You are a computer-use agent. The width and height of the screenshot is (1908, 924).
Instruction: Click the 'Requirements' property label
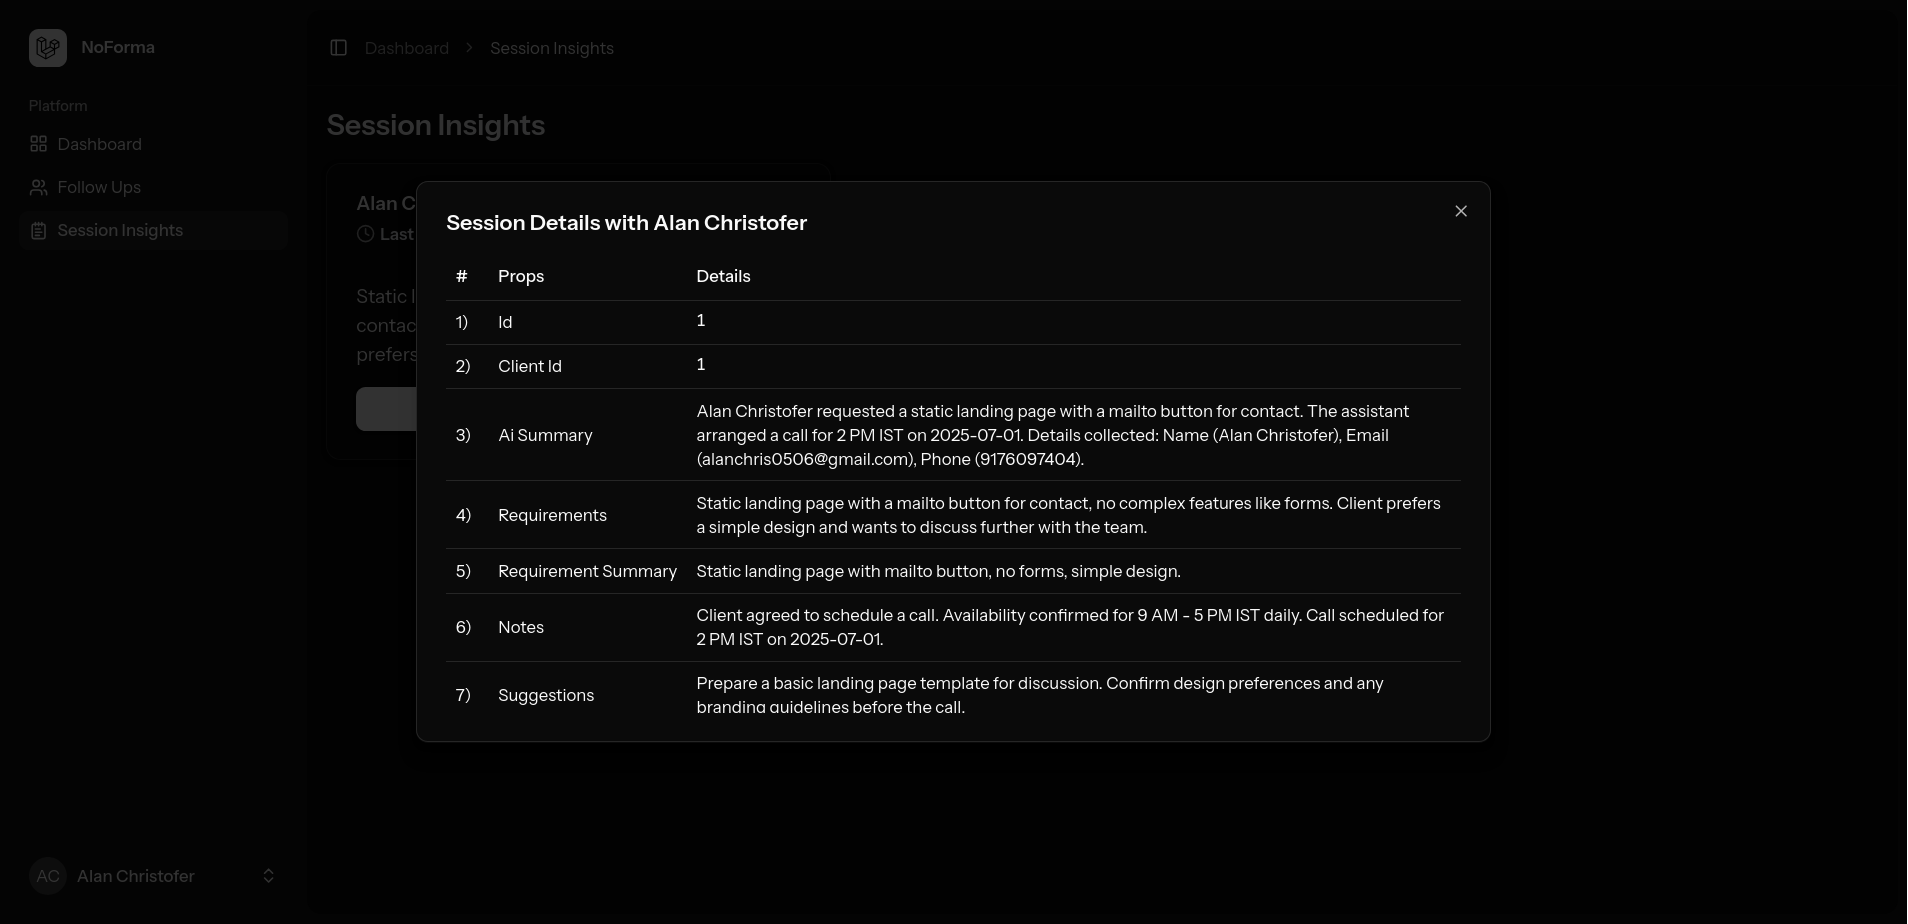[552, 515]
